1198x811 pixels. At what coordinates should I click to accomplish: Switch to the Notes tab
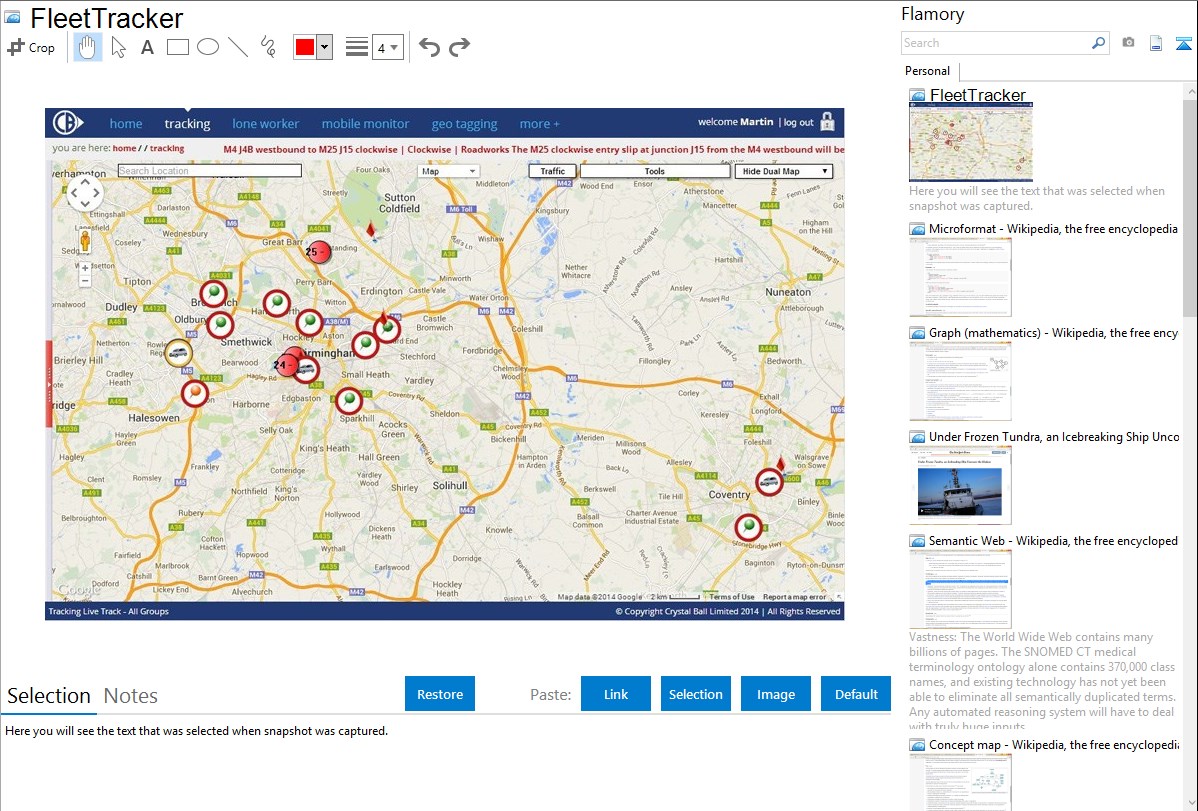131,696
